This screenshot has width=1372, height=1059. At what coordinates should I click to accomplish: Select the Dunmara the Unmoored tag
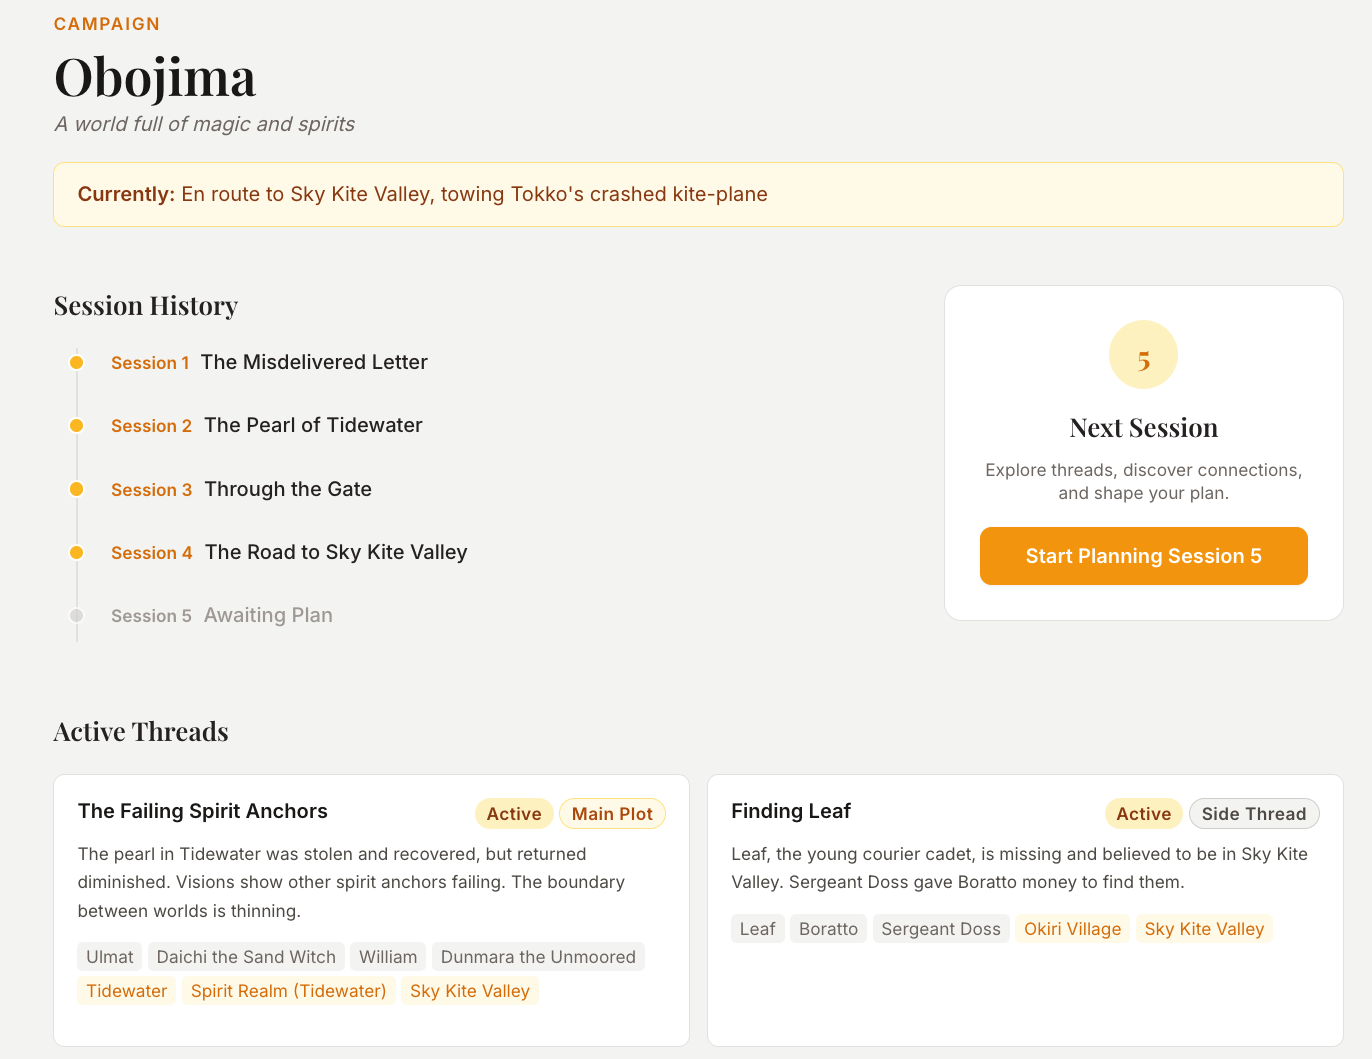point(538,957)
